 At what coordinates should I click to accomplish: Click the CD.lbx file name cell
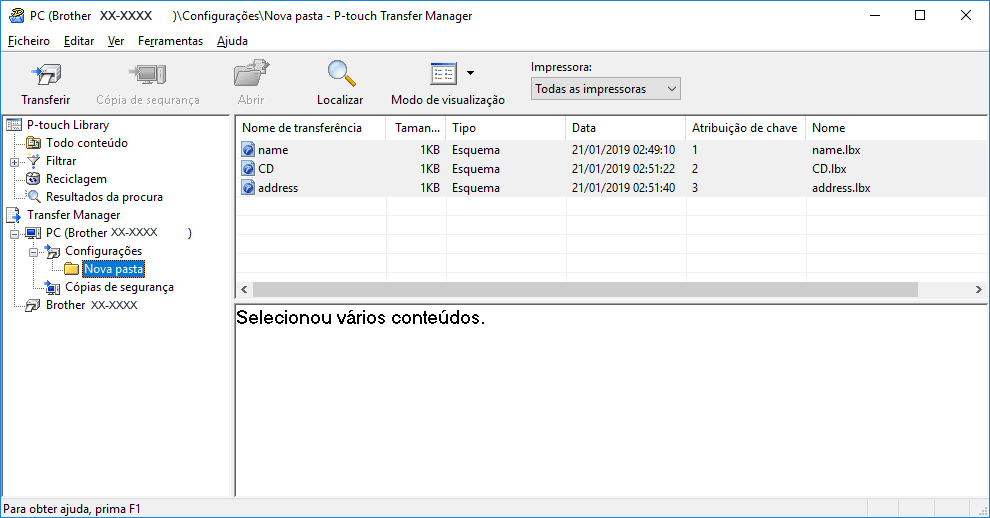point(829,169)
